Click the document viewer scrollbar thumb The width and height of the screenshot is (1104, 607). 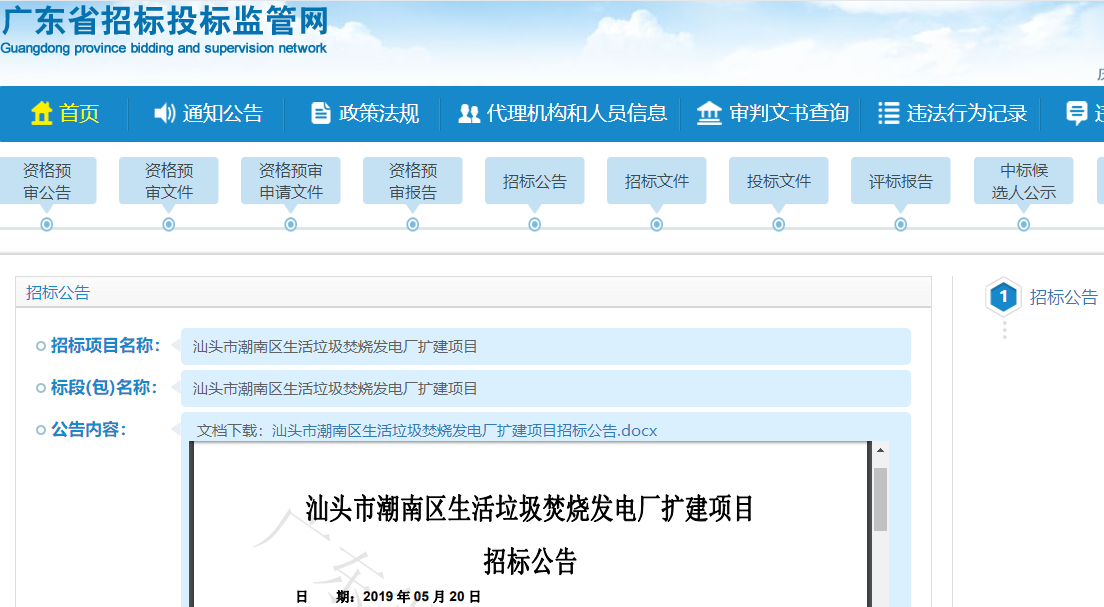880,498
